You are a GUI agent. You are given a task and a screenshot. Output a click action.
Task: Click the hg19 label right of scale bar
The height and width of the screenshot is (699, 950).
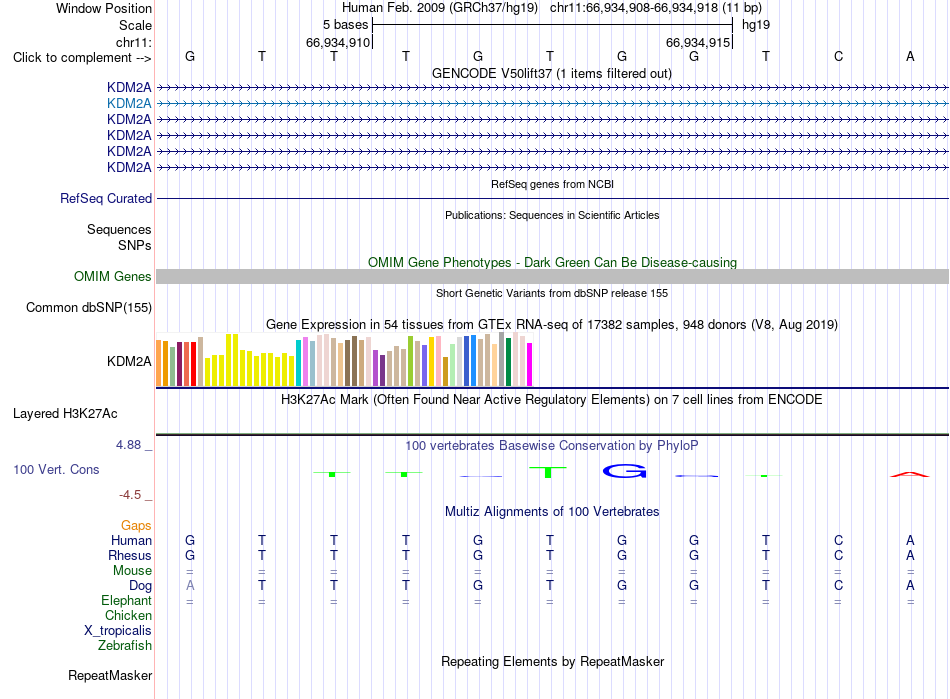click(x=756, y=25)
